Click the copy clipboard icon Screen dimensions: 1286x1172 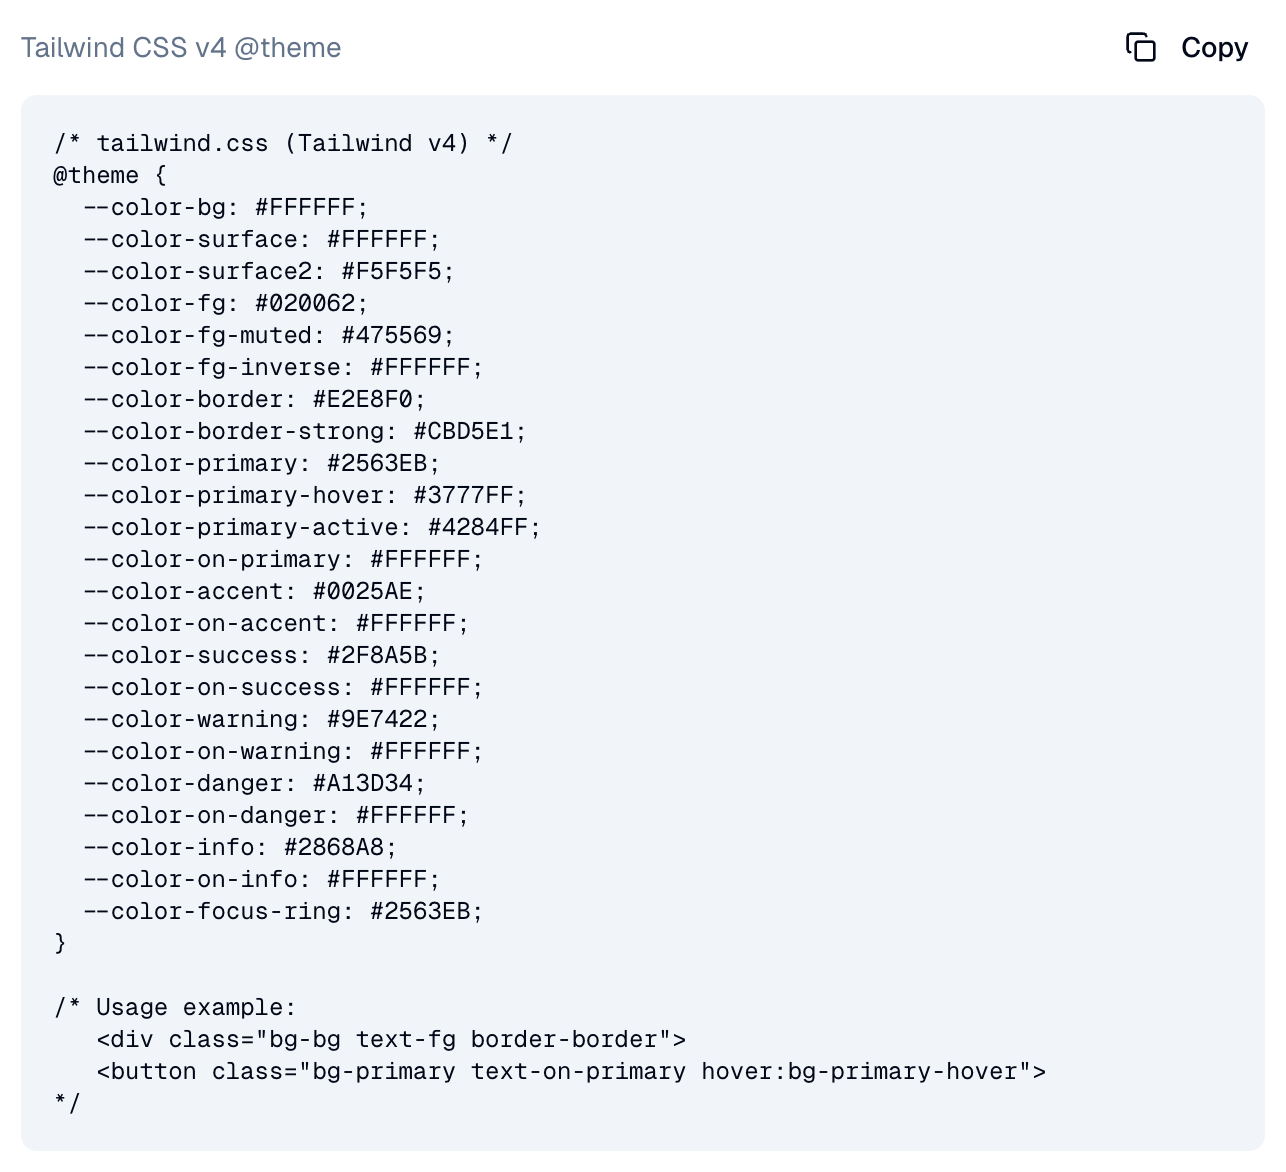coord(1140,47)
